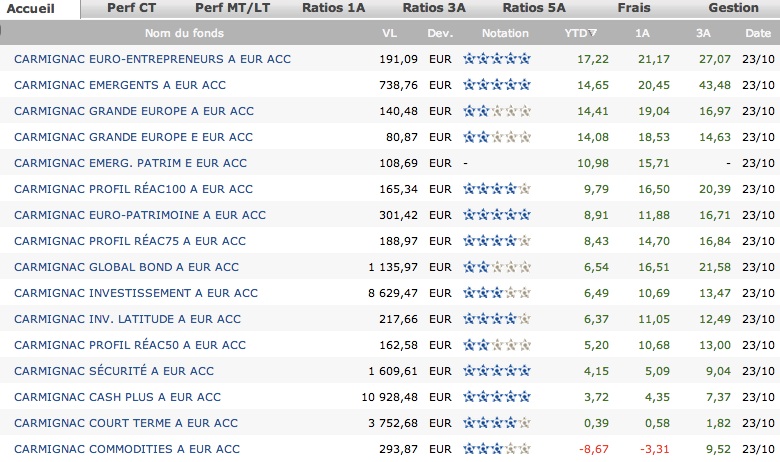Switch to the Perf MT/LT tab
Image resolution: width=780 pixels, height=462 pixels.
(232, 8)
